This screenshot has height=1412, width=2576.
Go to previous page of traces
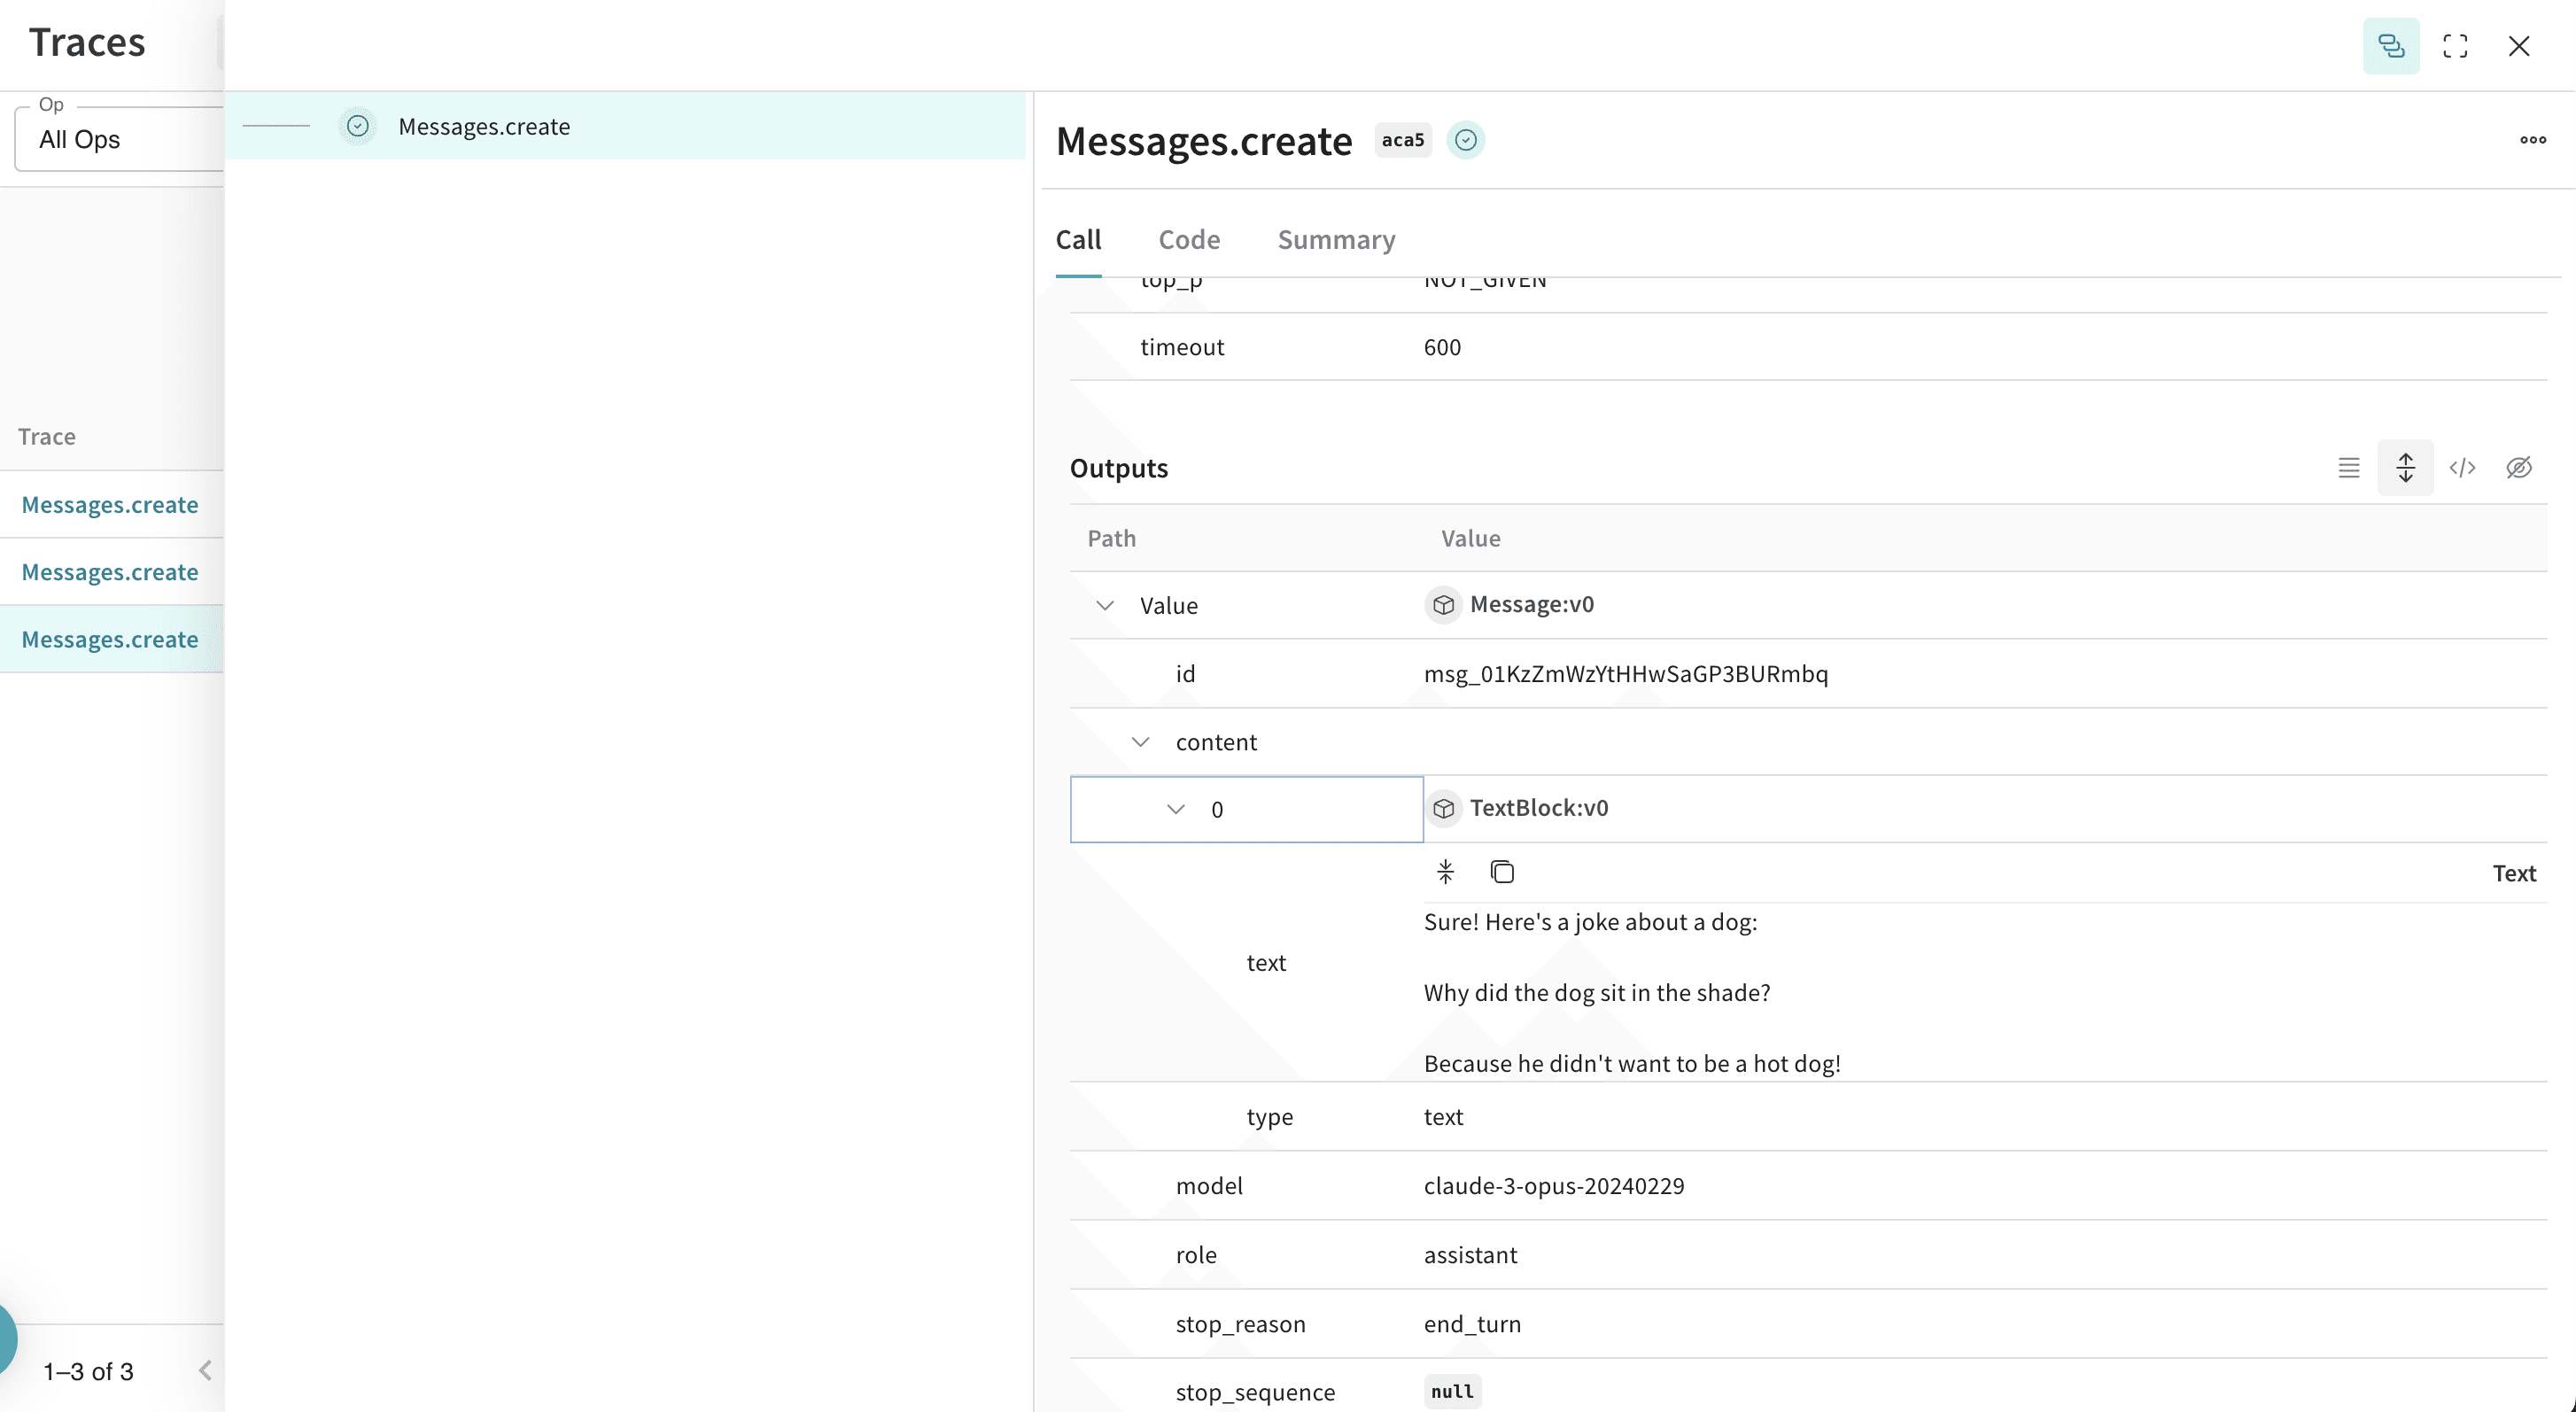[205, 1370]
